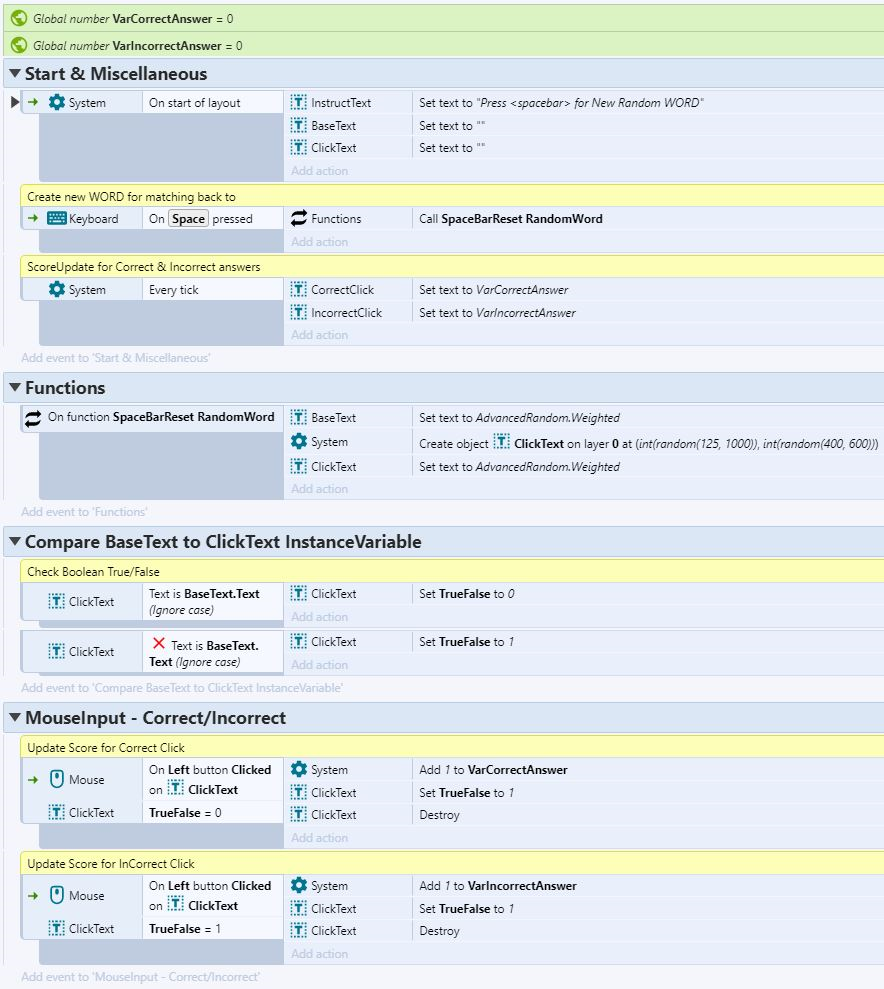Click 'Add event to Start & Miscellaneous'
The width and height of the screenshot is (884, 989).
116,358
